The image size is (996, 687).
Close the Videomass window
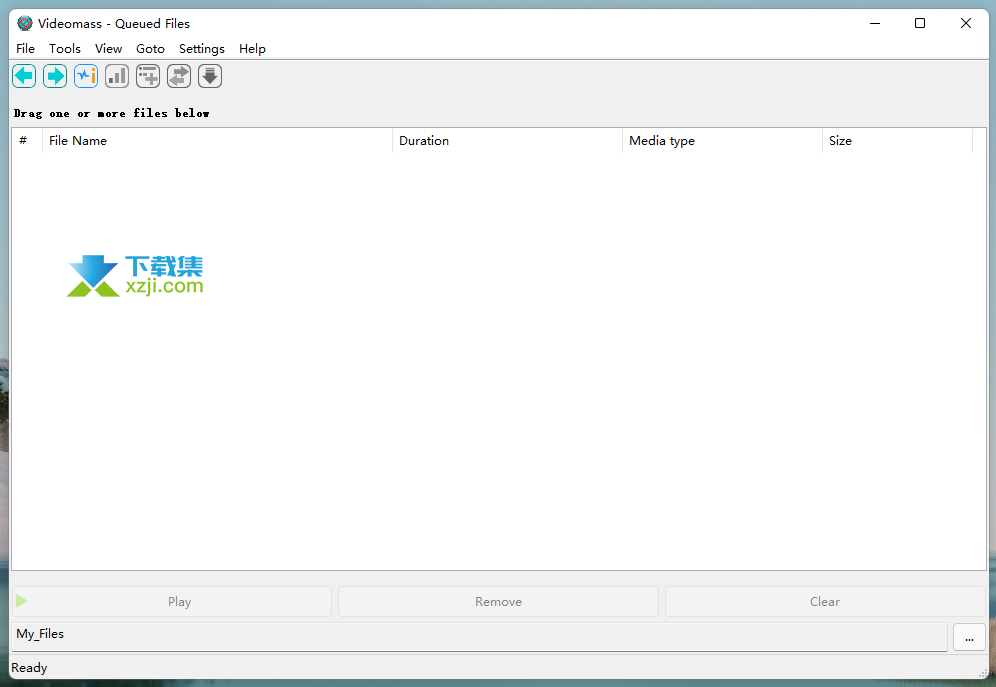pyautogui.click(x=966, y=23)
